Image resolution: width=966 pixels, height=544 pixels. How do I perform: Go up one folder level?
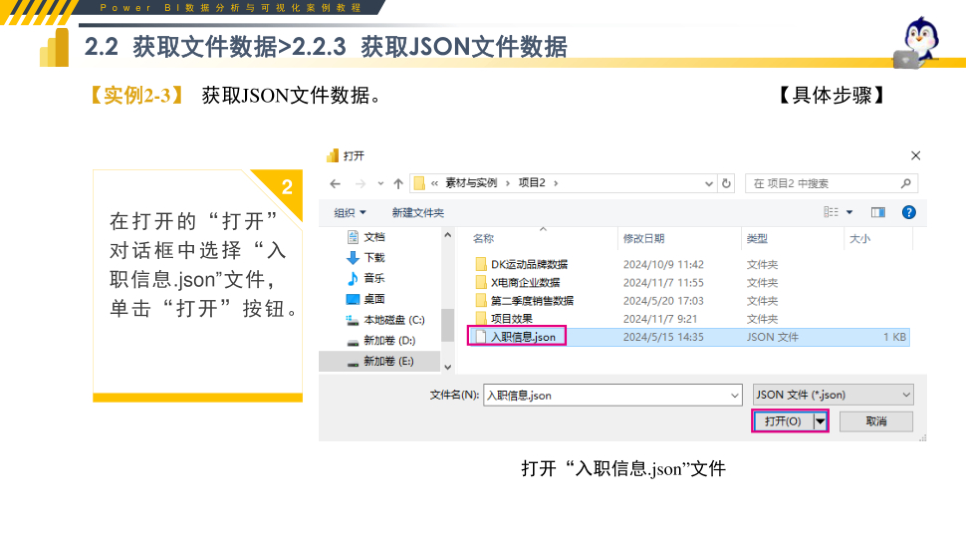(398, 184)
